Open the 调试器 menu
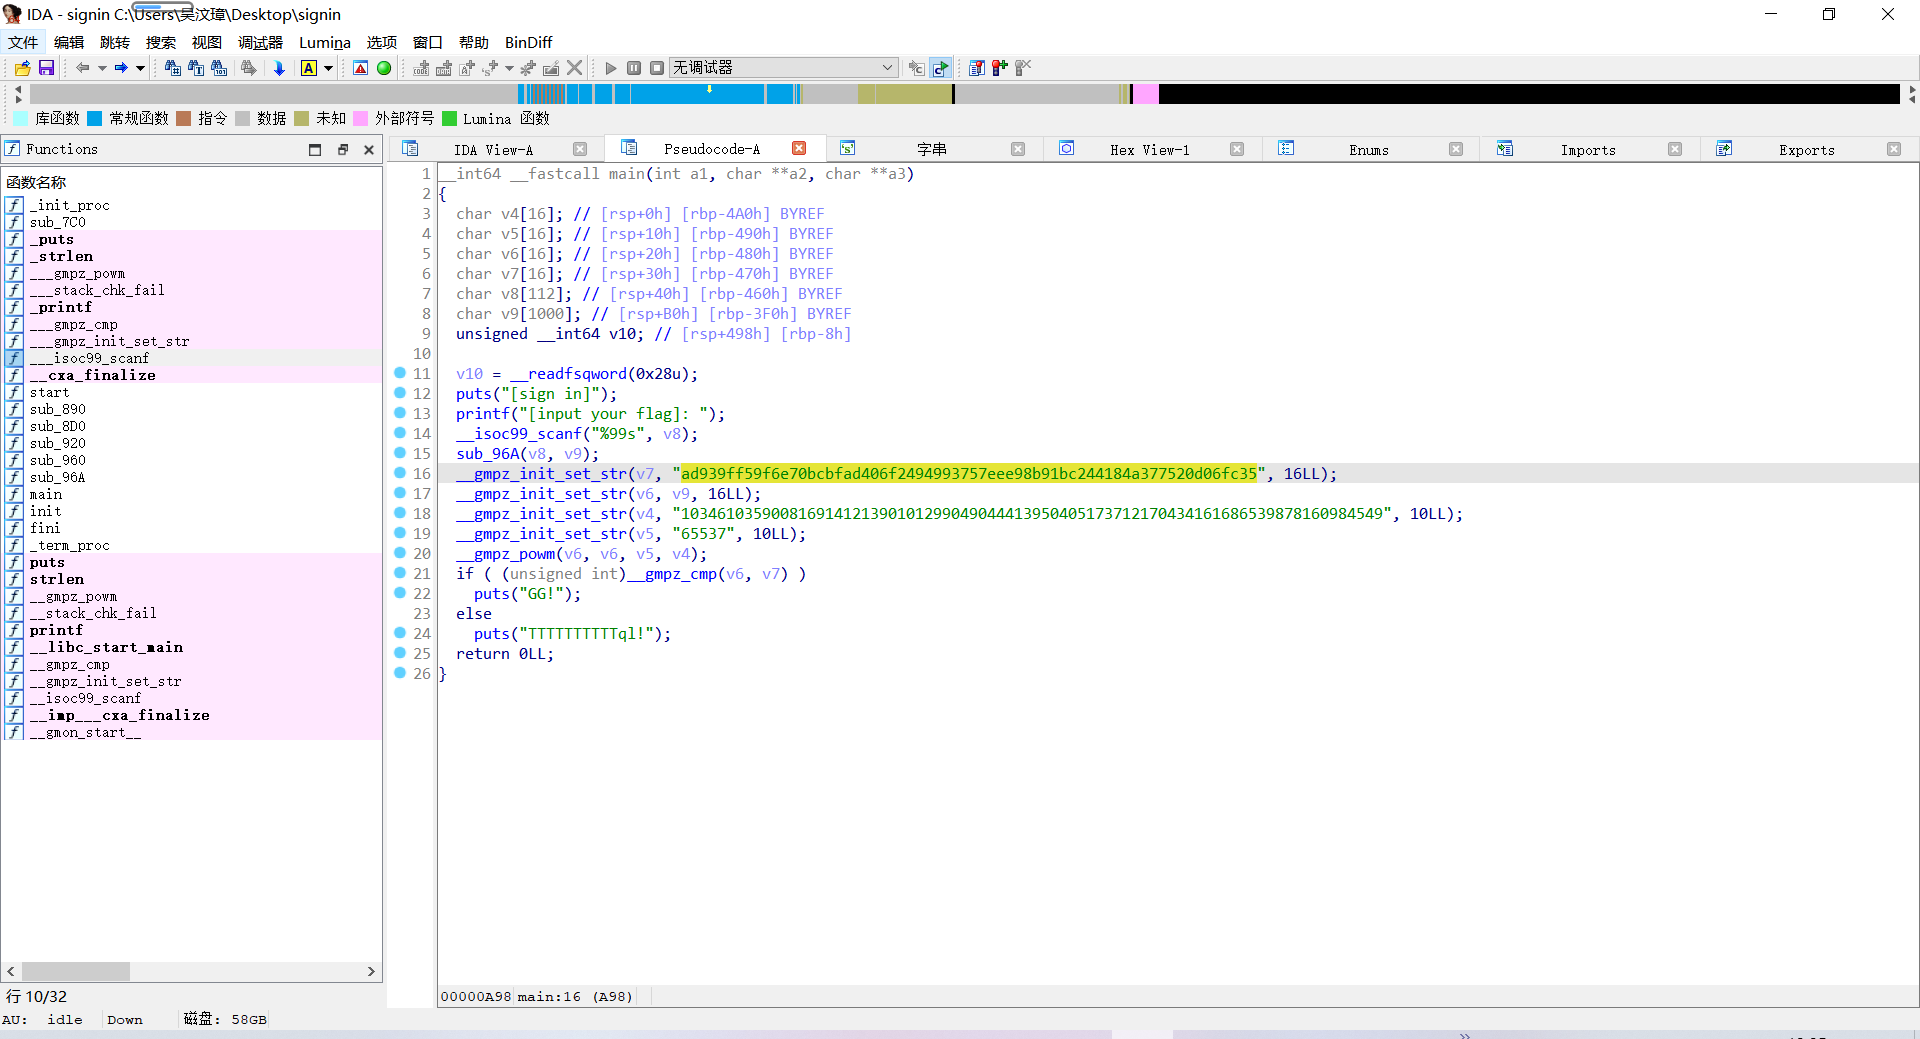 click(x=261, y=42)
